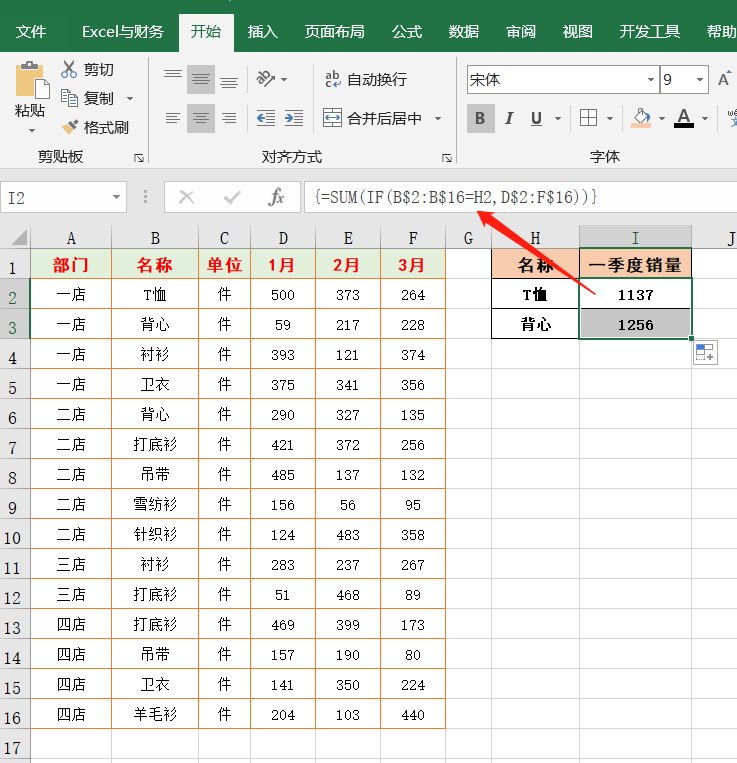The height and width of the screenshot is (763, 737).
Task: Expand the Name Box dropdown
Action: pos(116,198)
